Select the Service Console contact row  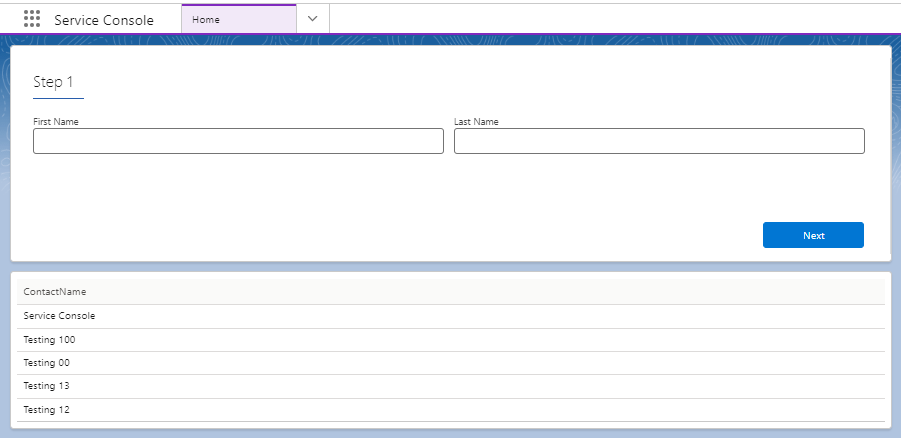[x=450, y=316]
